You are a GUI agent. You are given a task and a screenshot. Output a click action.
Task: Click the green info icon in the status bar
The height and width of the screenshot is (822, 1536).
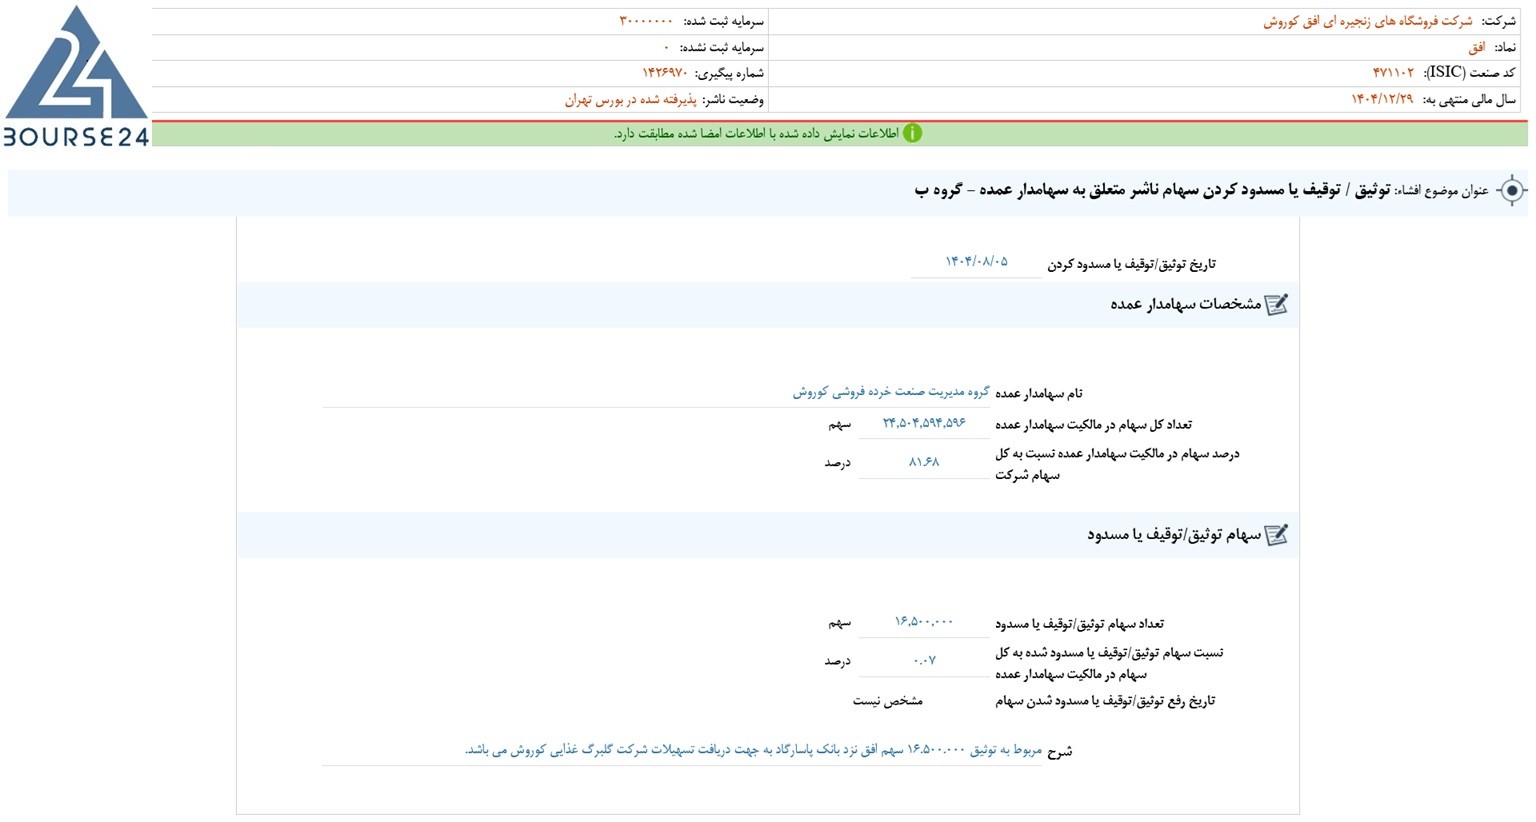coord(912,134)
